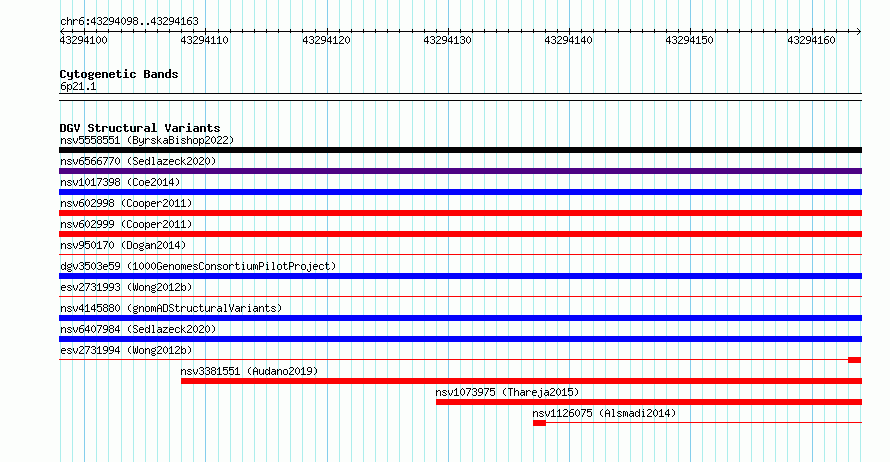Click the blue nsv6407984 variant bar
Viewport: 890px width, 462px height.
click(460, 339)
